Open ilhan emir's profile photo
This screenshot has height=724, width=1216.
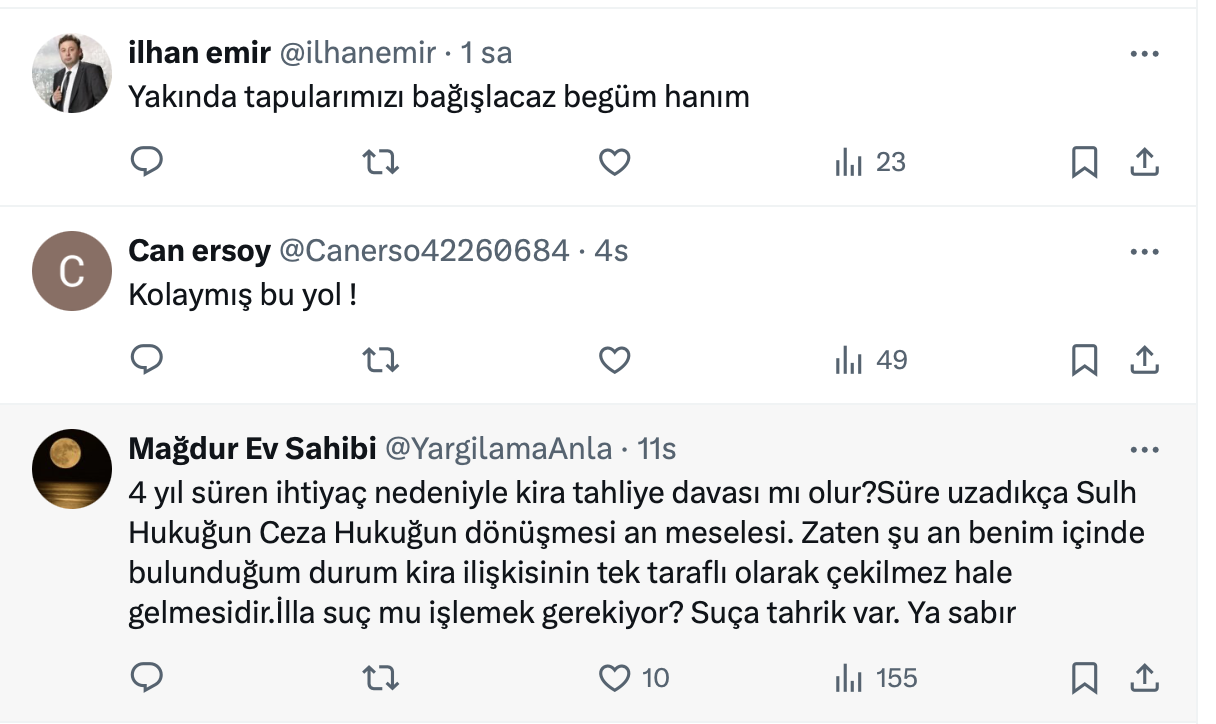[72, 73]
